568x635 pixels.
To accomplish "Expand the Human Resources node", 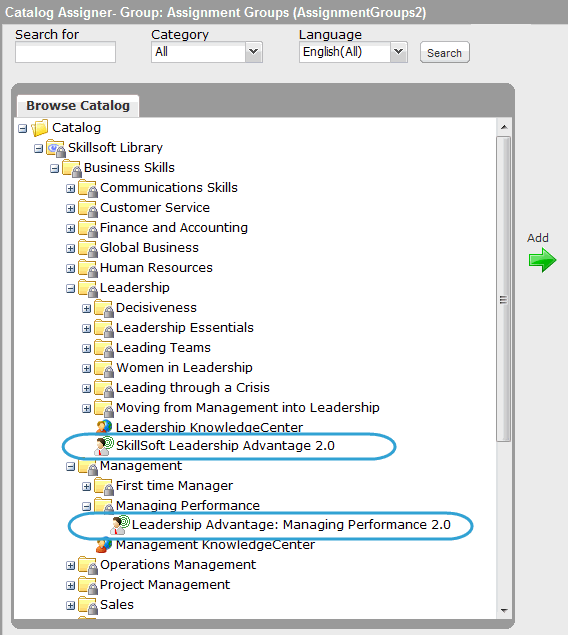I will [70, 268].
